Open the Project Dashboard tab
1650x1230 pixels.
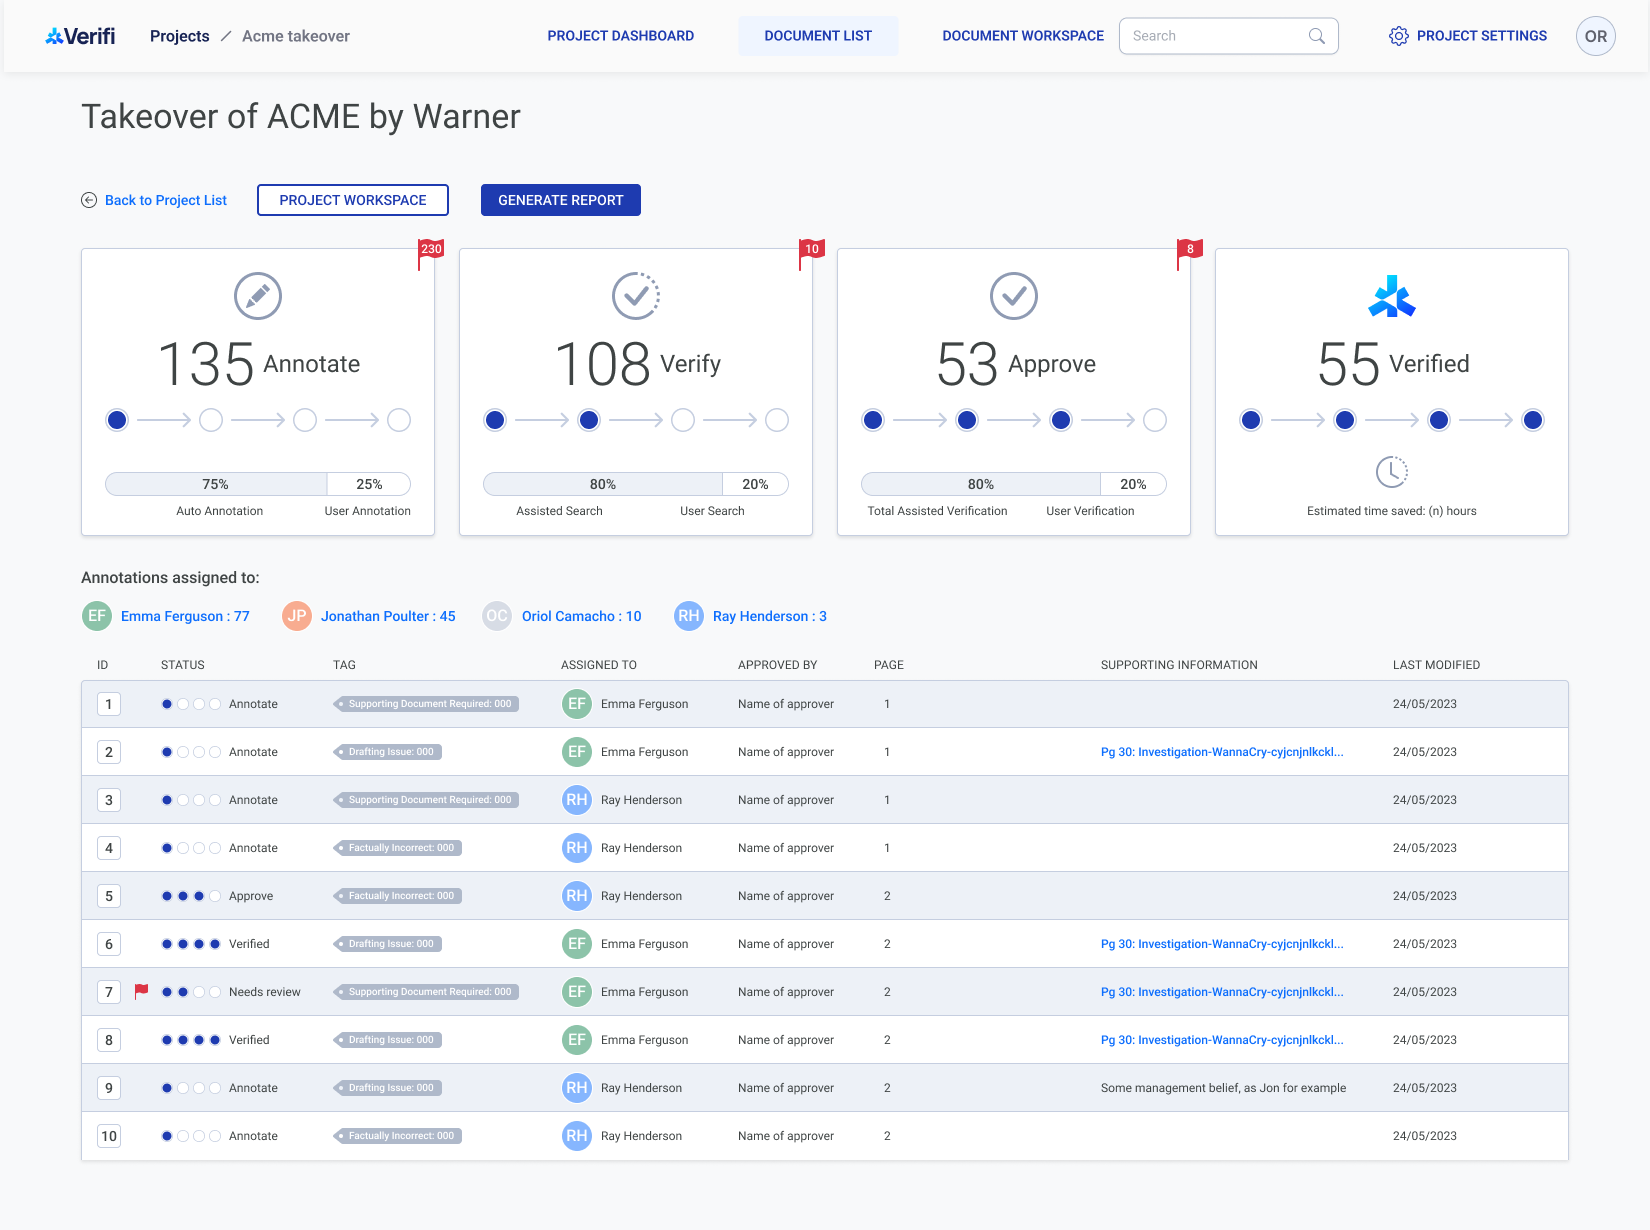click(x=621, y=36)
